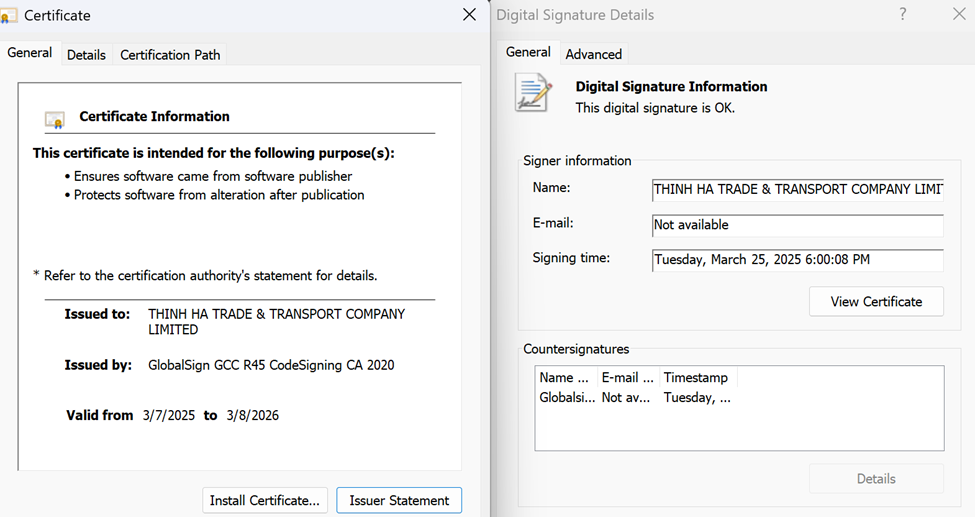Screen dimensions: 975x517
Task: Click the E-mail column header in Countersignatures
Action: [x=628, y=378]
